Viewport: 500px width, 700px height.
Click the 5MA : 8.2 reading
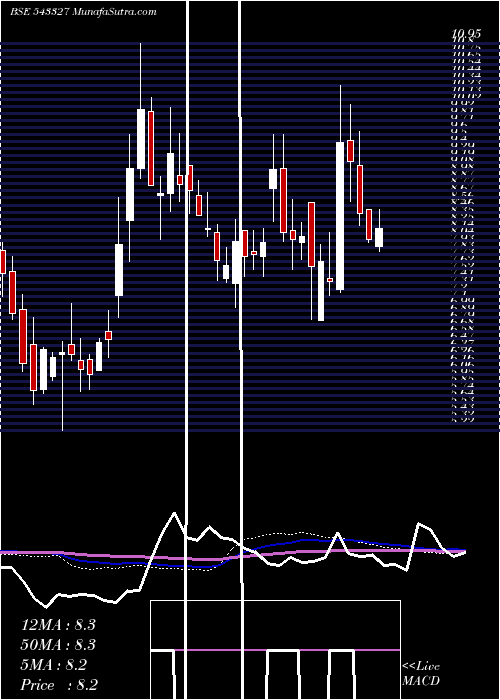pos(54,665)
